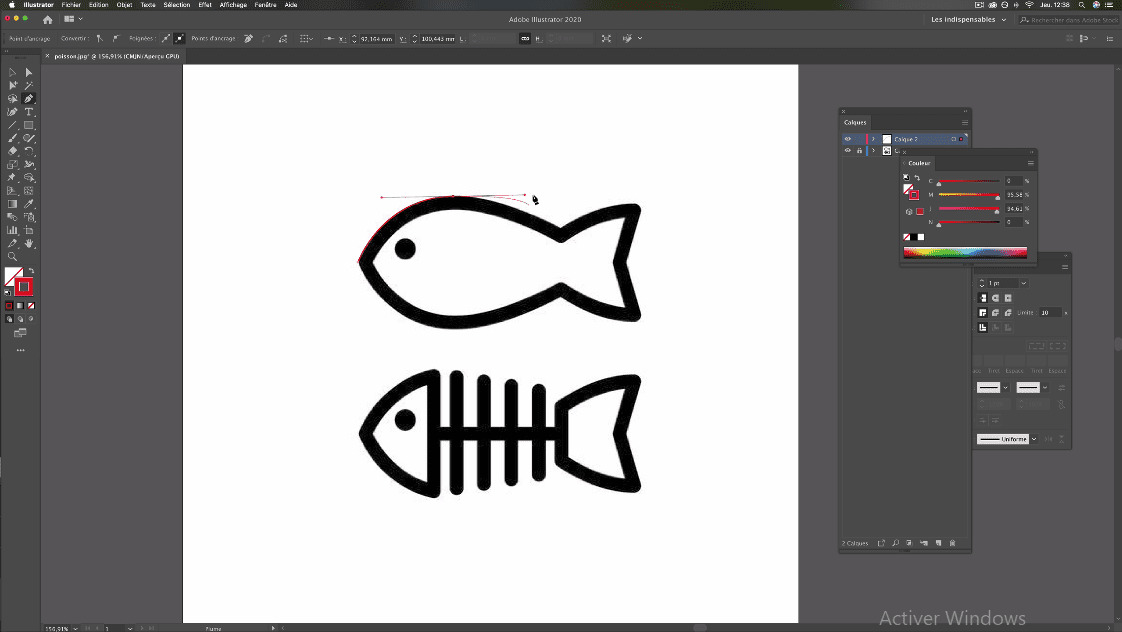The width and height of the screenshot is (1122, 632).
Task: Expand the Calque 2 layer entry
Action: pos(873,139)
